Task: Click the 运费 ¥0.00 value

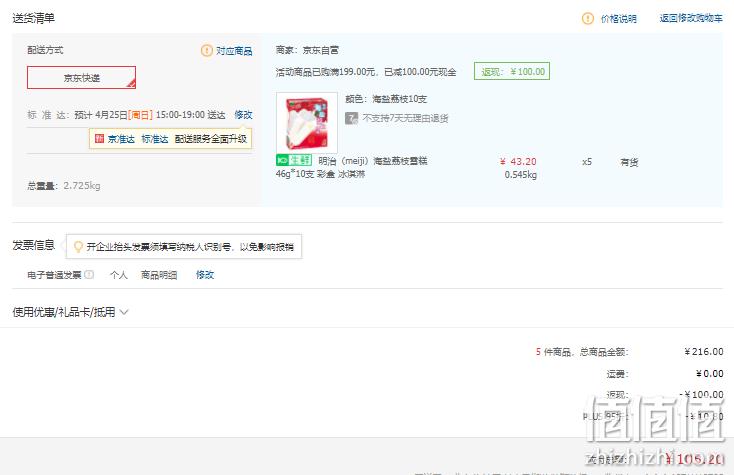Action: point(709,373)
